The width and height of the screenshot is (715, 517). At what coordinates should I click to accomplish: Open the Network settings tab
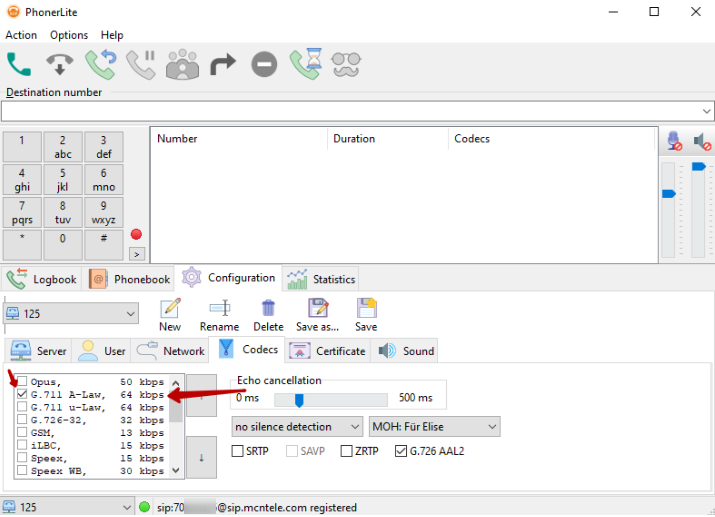pos(170,351)
